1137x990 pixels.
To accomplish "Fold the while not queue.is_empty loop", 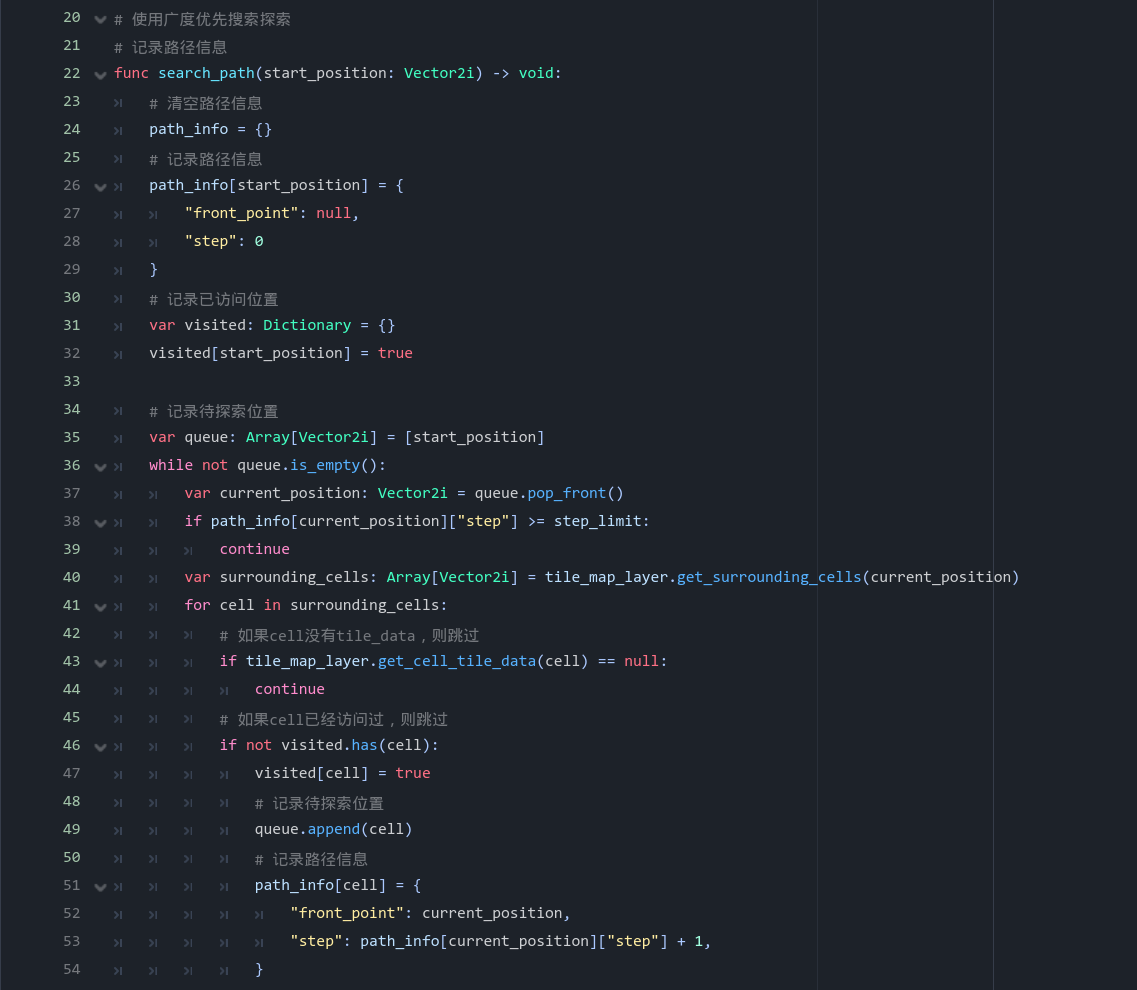I will coord(100,467).
